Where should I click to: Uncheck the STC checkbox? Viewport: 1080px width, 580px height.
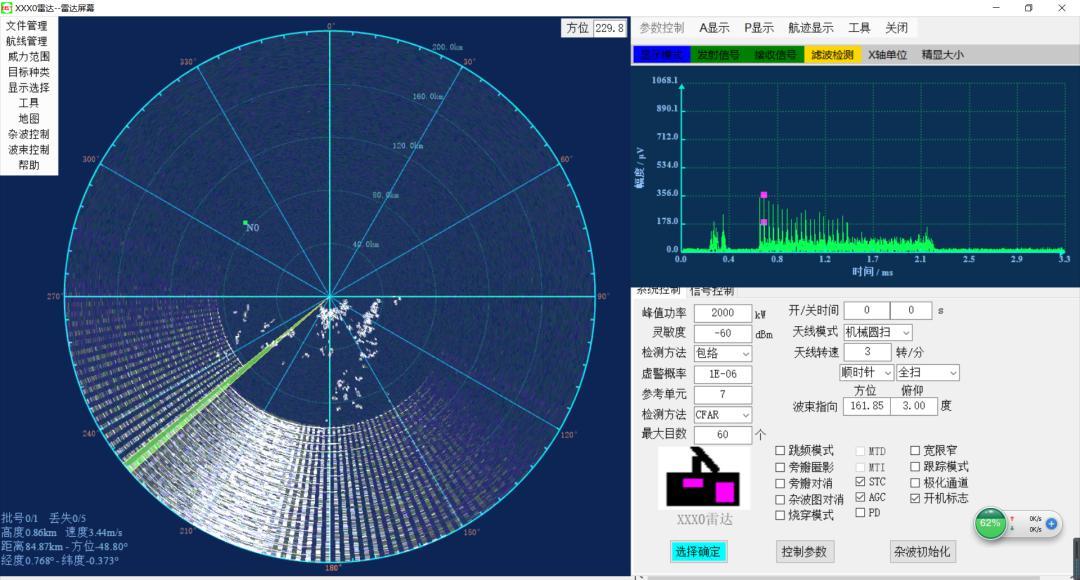tap(861, 482)
